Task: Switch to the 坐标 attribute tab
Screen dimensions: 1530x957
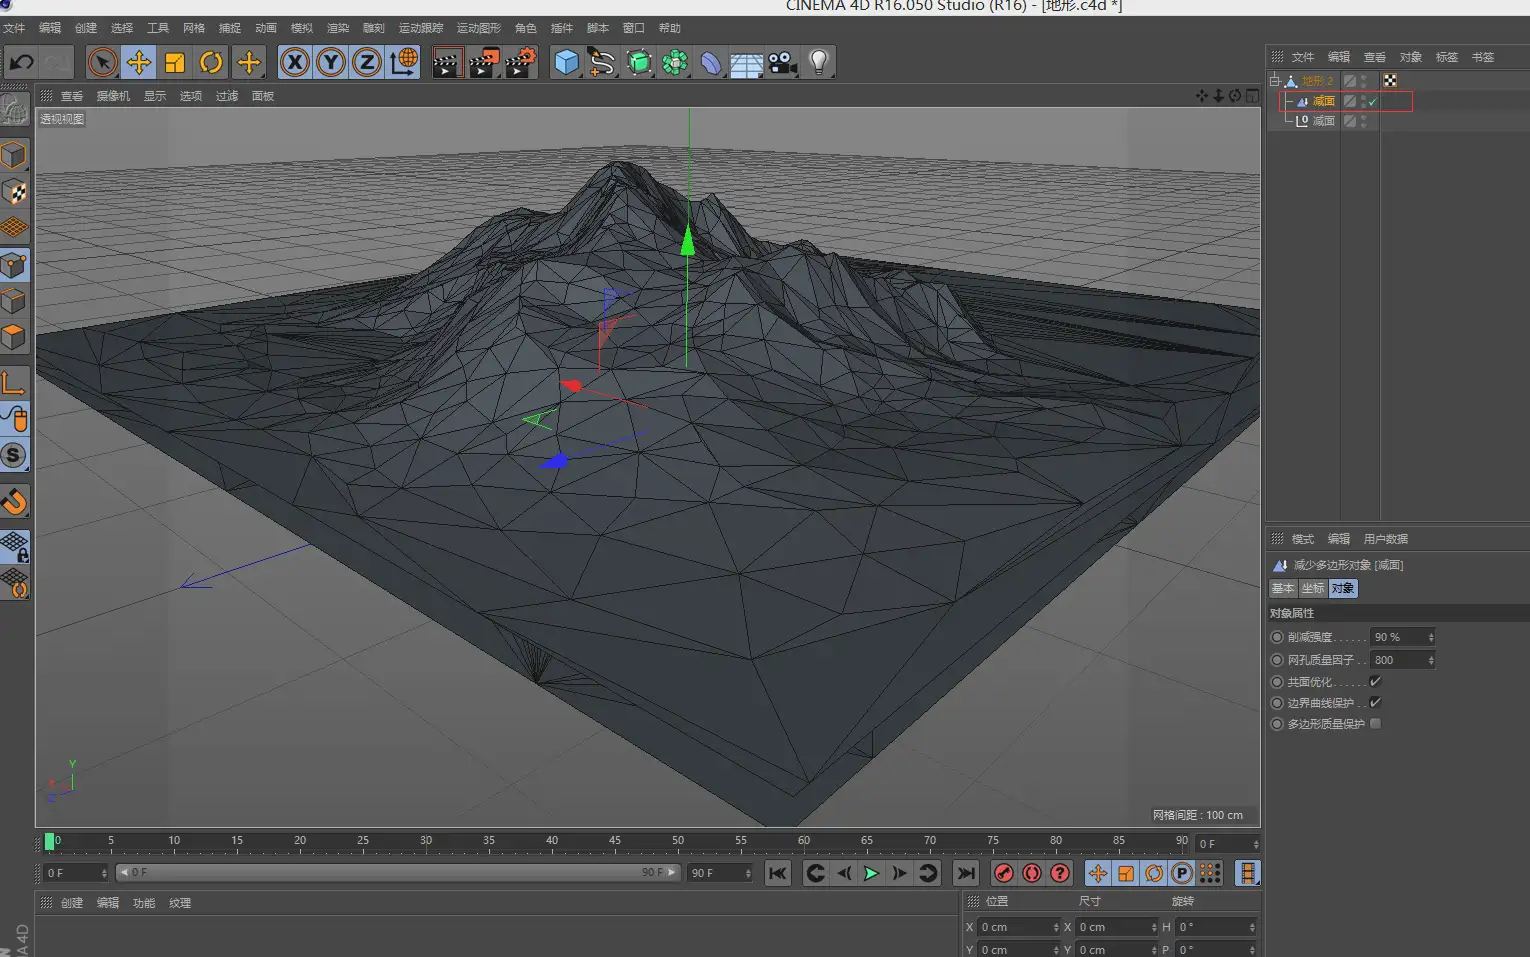Action: tap(1313, 588)
